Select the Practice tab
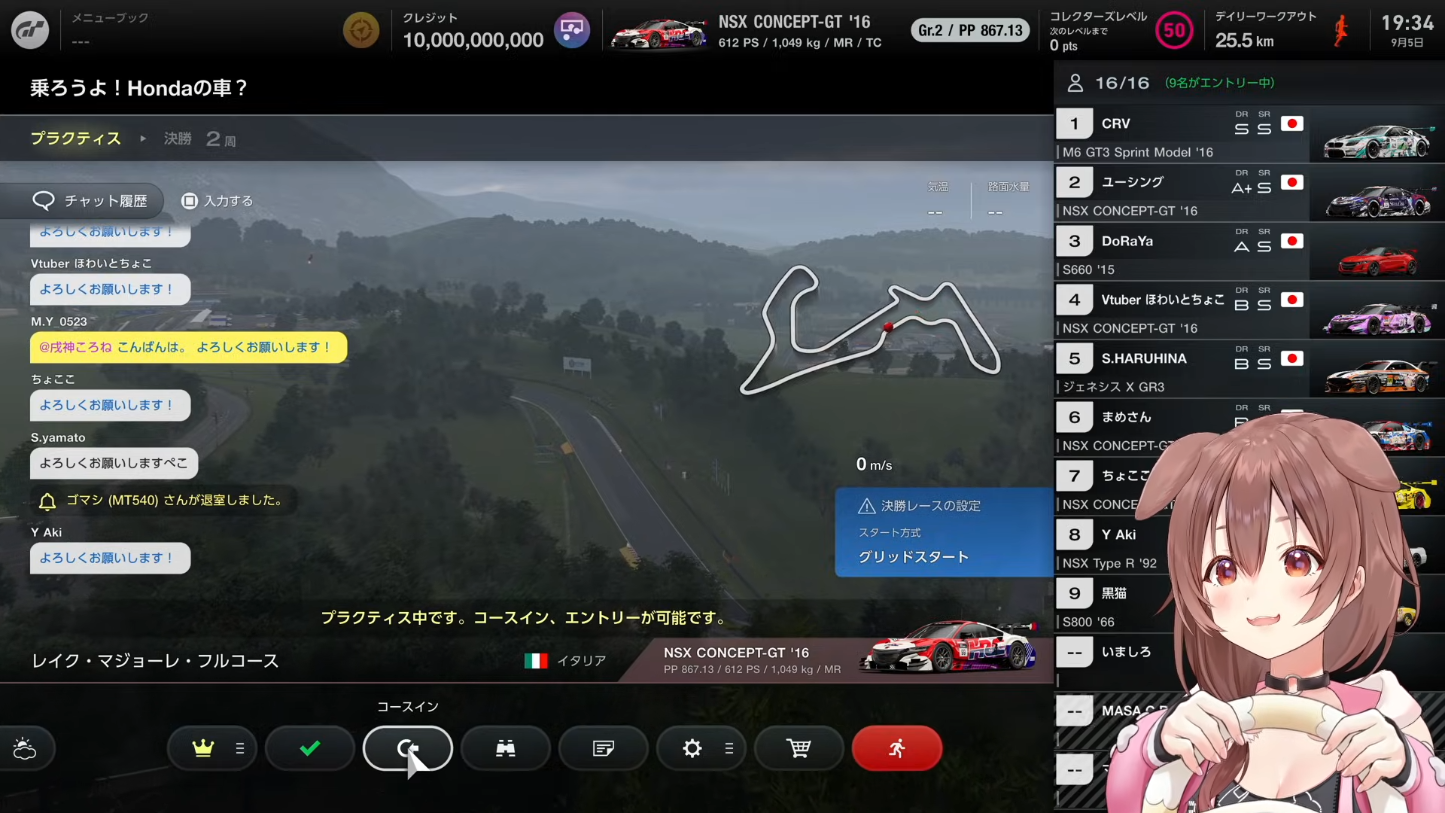This screenshot has height=813, width=1445. 76,139
